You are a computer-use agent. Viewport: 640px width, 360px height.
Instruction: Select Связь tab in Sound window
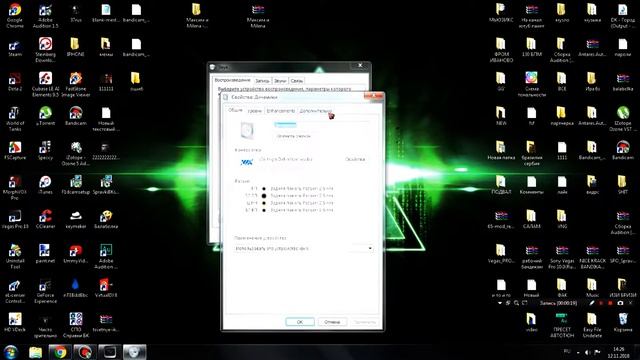297,81
